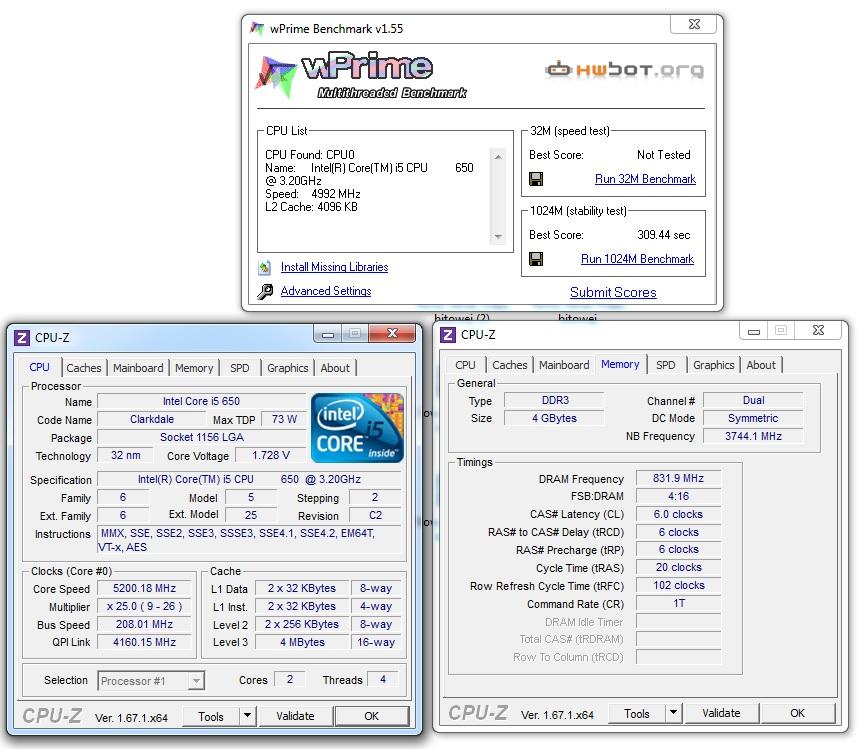
Task: Click OK button in left CPU-Z window
Action: (x=372, y=716)
